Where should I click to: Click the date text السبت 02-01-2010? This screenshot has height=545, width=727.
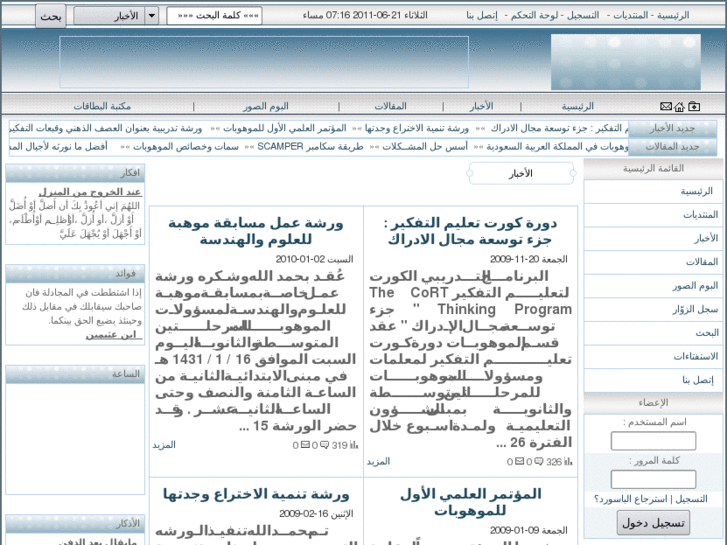(314, 259)
